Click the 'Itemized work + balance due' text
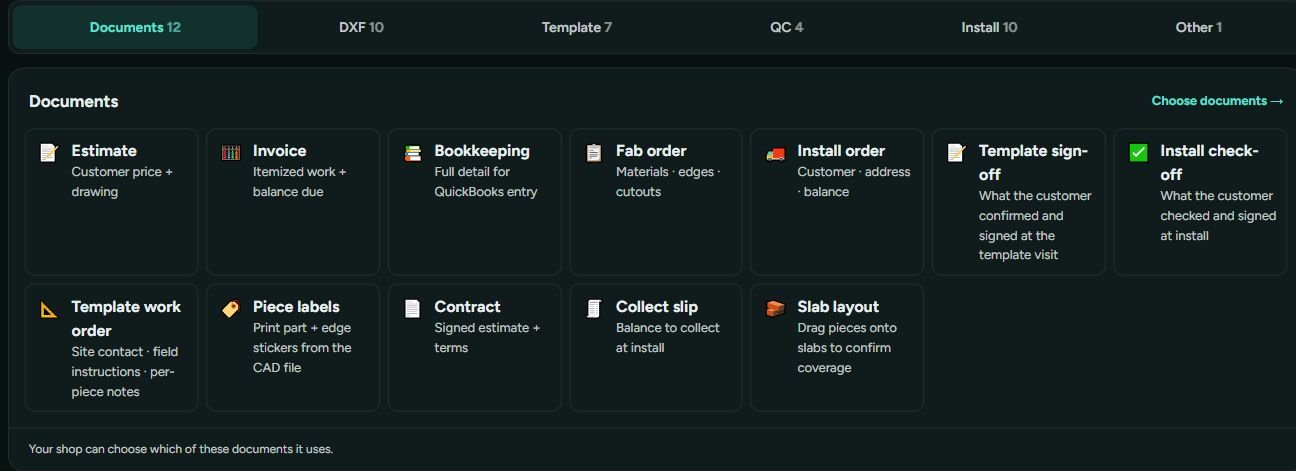Image resolution: width=1296 pixels, height=471 pixels. [300, 182]
